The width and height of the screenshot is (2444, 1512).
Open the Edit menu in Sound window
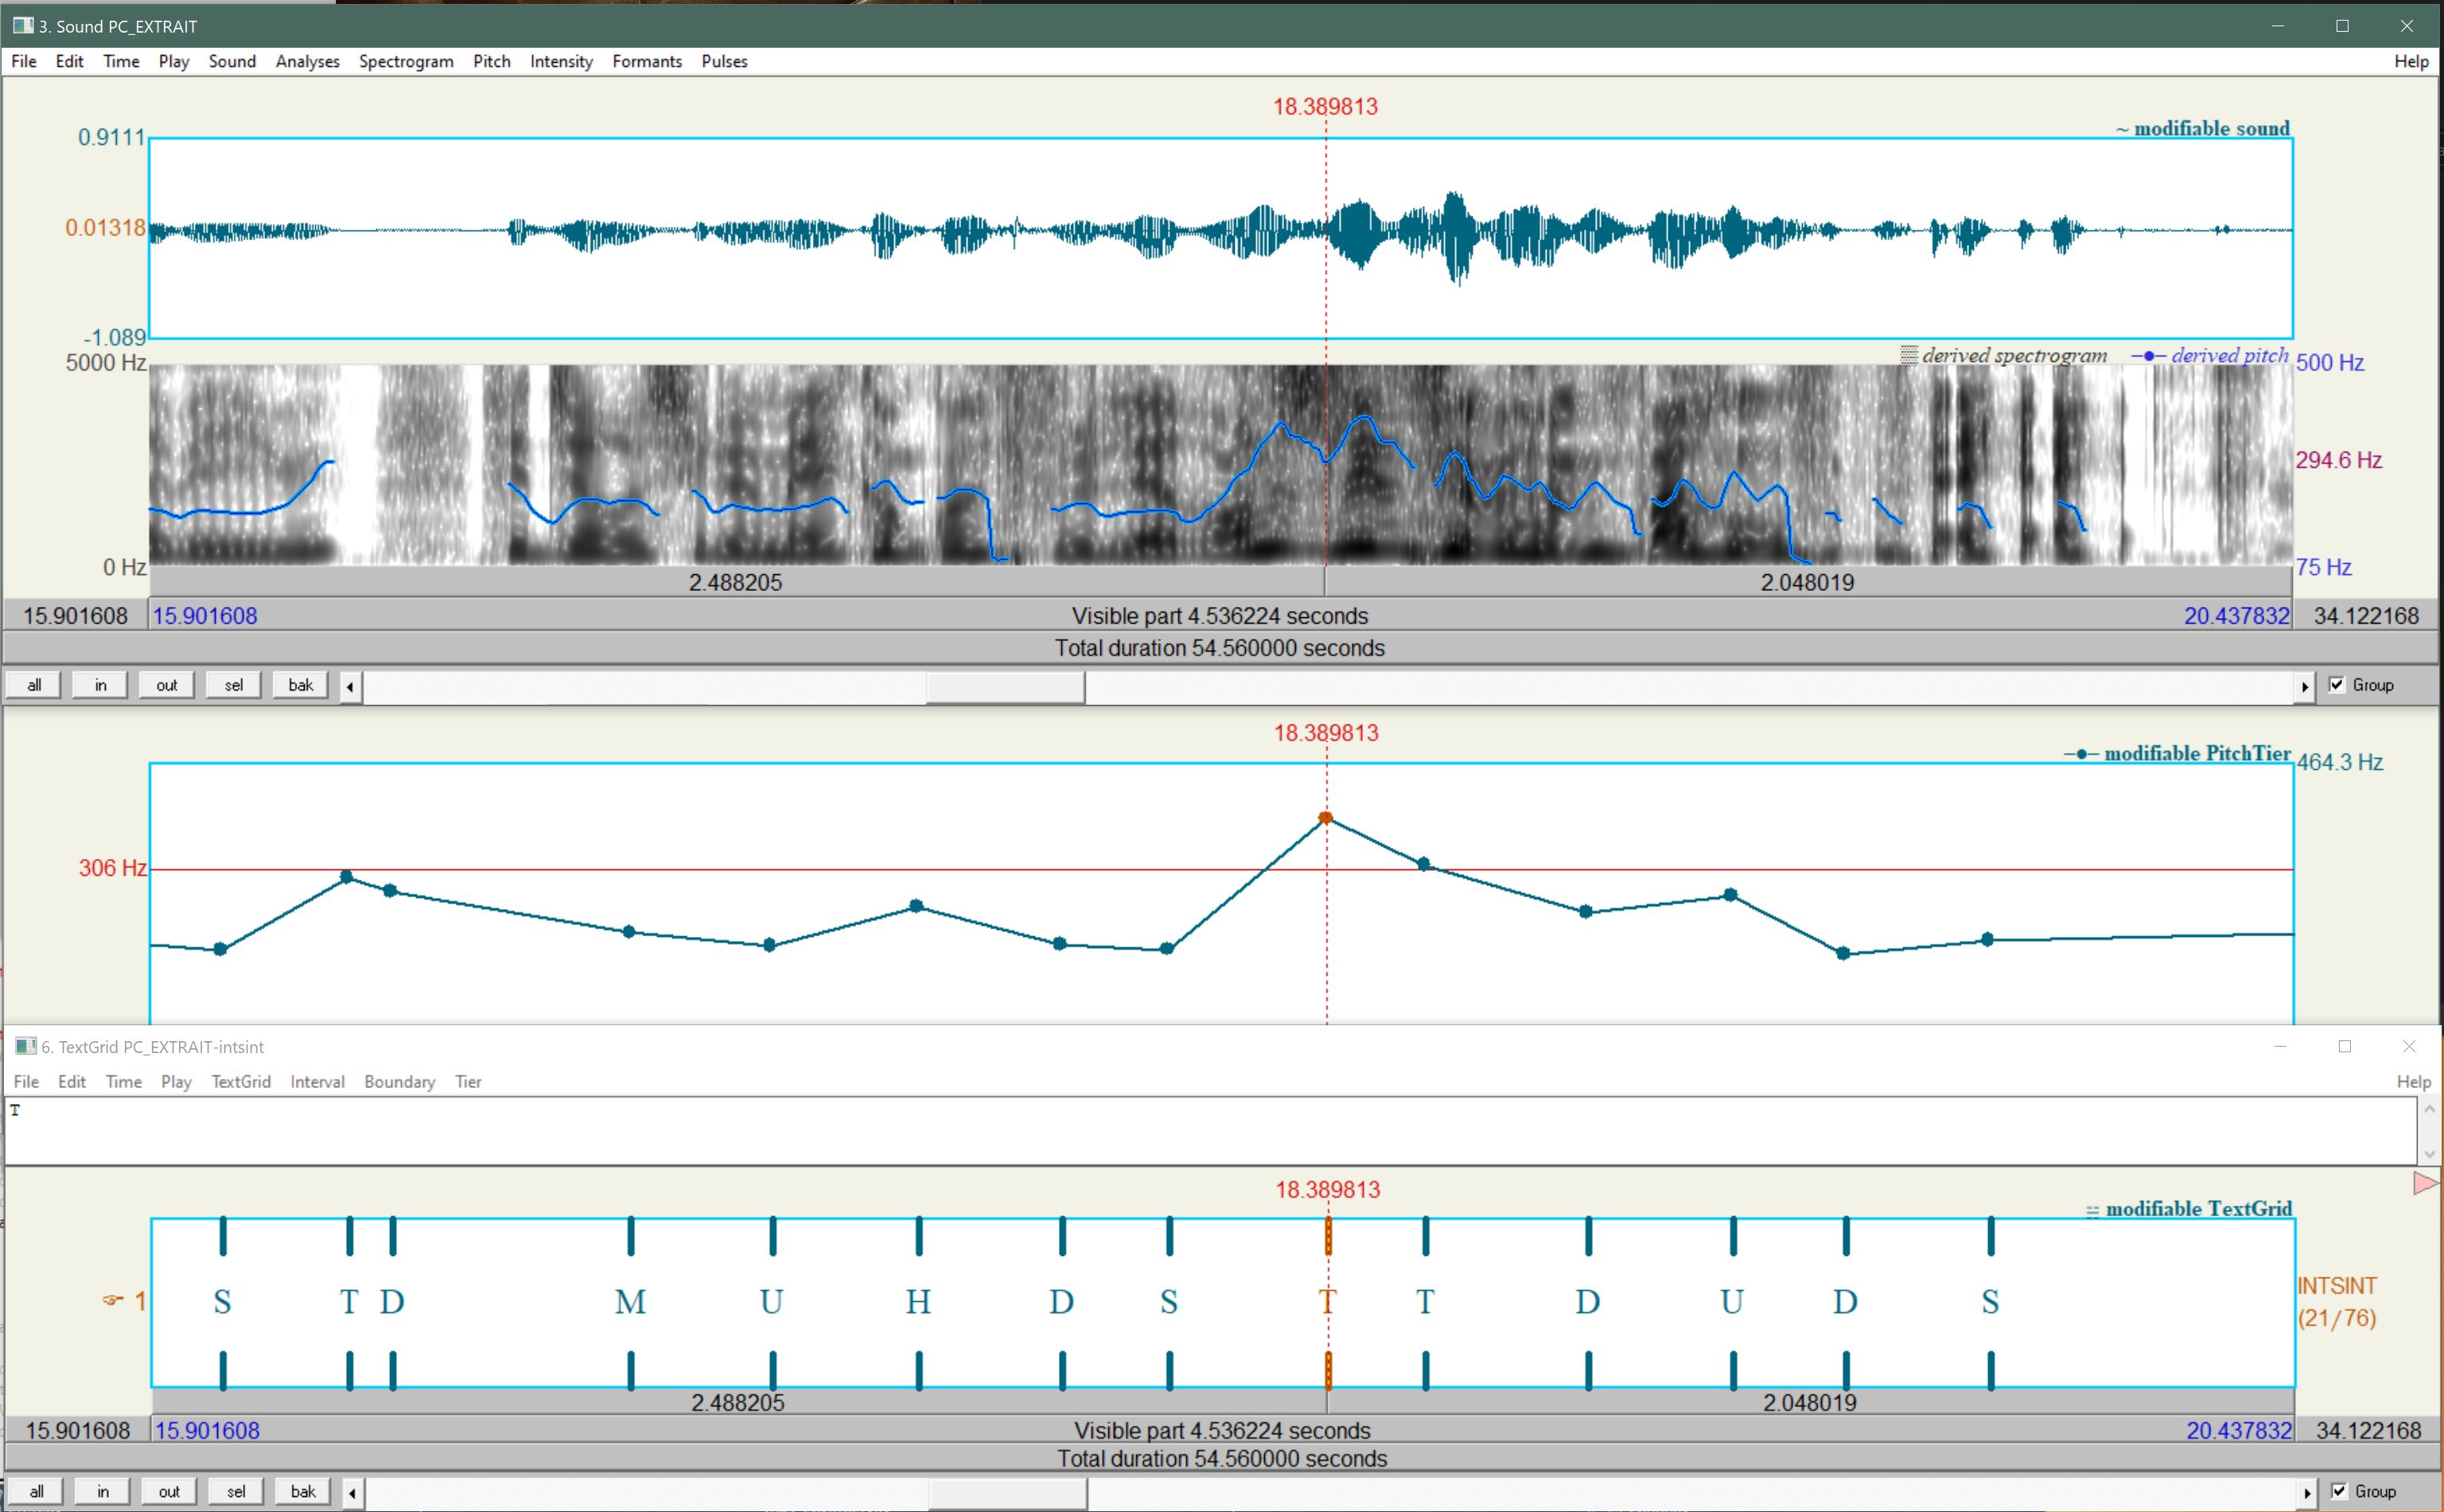click(69, 61)
